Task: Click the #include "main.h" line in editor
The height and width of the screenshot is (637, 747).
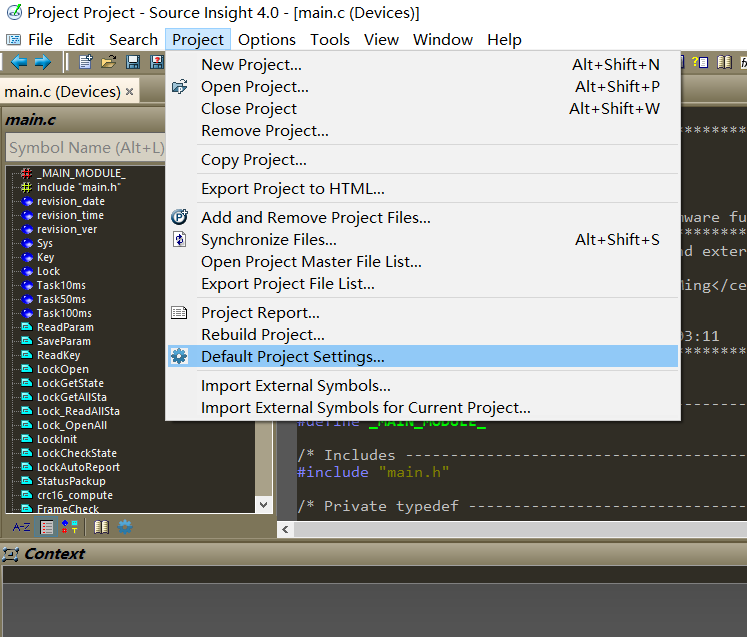Action: point(373,472)
